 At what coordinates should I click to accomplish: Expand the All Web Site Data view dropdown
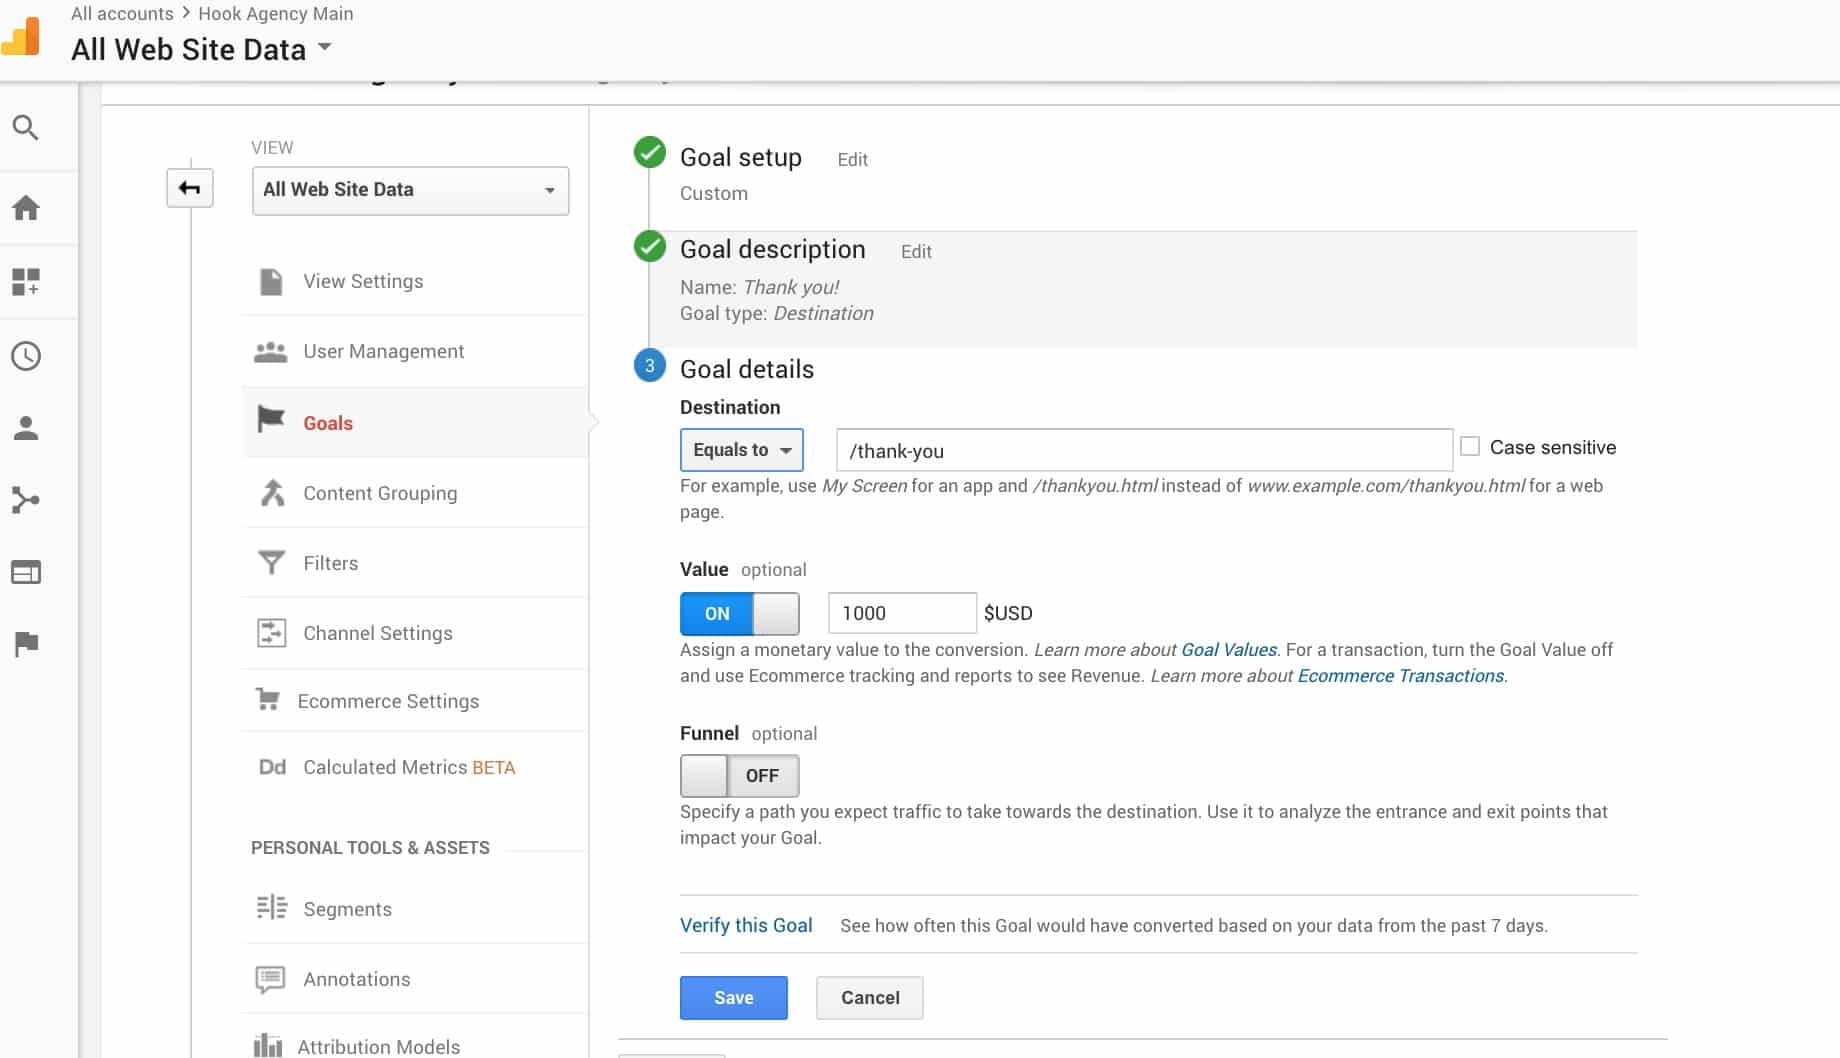coord(410,190)
